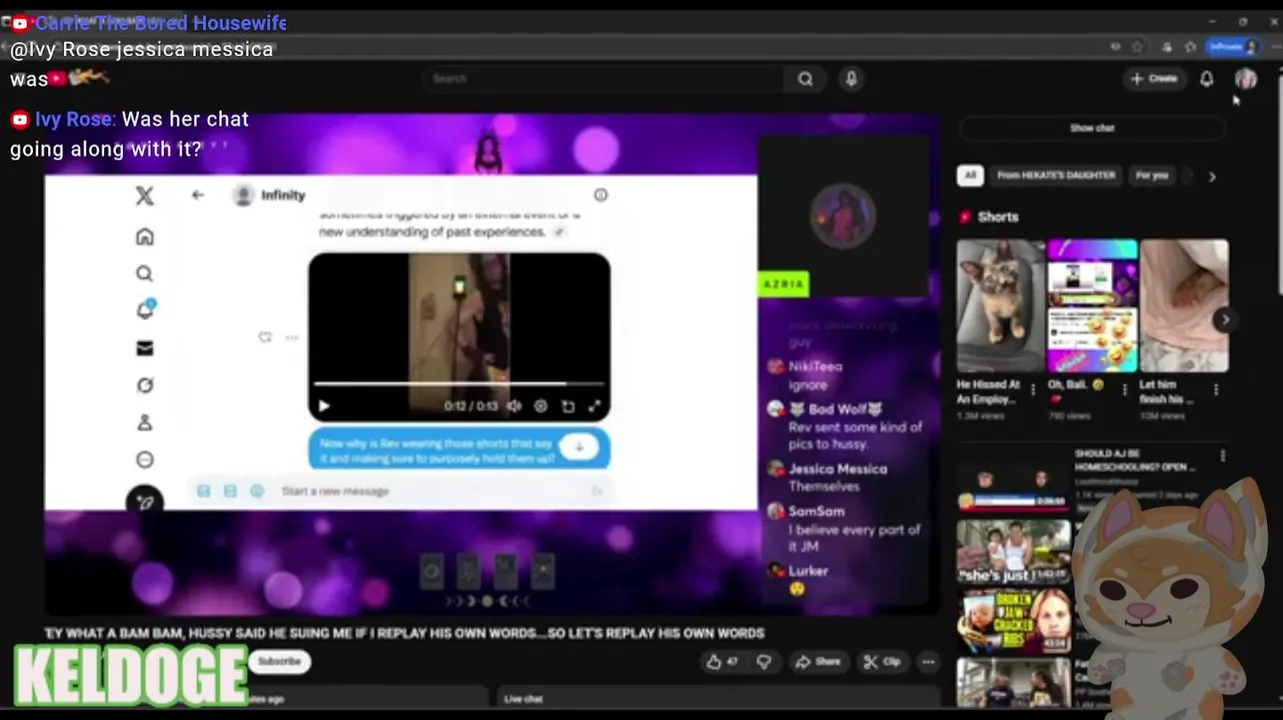This screenshot has height=720, width=1283.
Task: Open more actions three-dot button under the video
Action: click(x=928, y=662)
